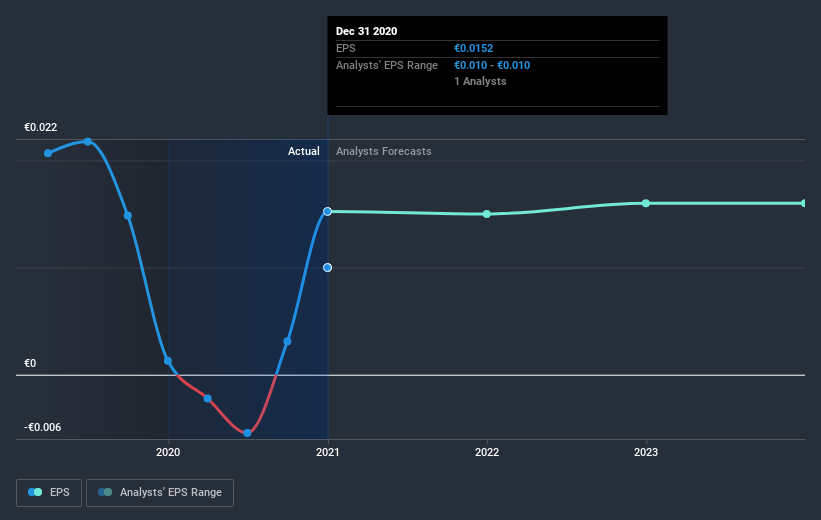
Task: Click the lowest negative EPS data point
Action: click(x=247, y=433)
